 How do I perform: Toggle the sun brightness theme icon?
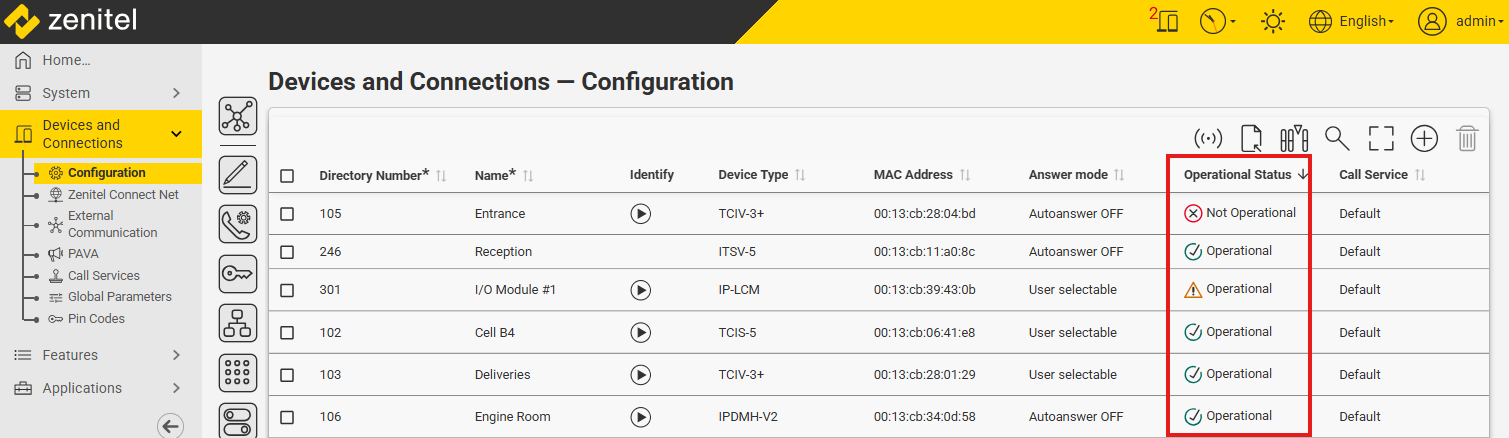click(x=1273, y=21)
